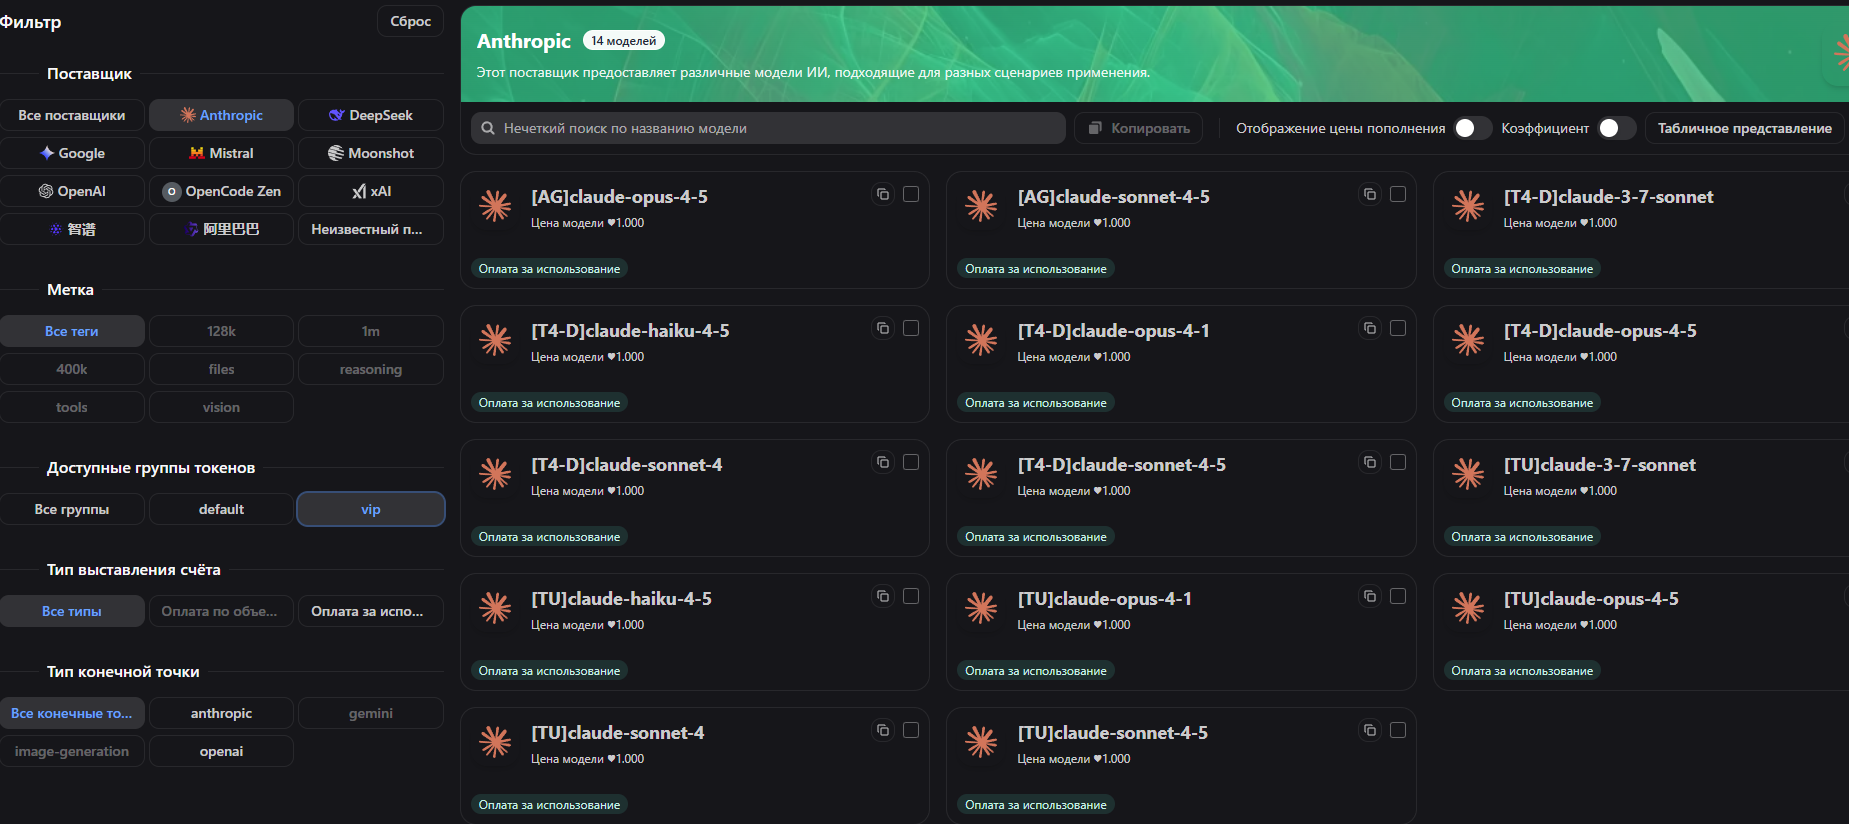1849x824 pixels.
Task: Copy the [T4-D]claude-opus-4-1 model name
Action: tap(1370, 328)
